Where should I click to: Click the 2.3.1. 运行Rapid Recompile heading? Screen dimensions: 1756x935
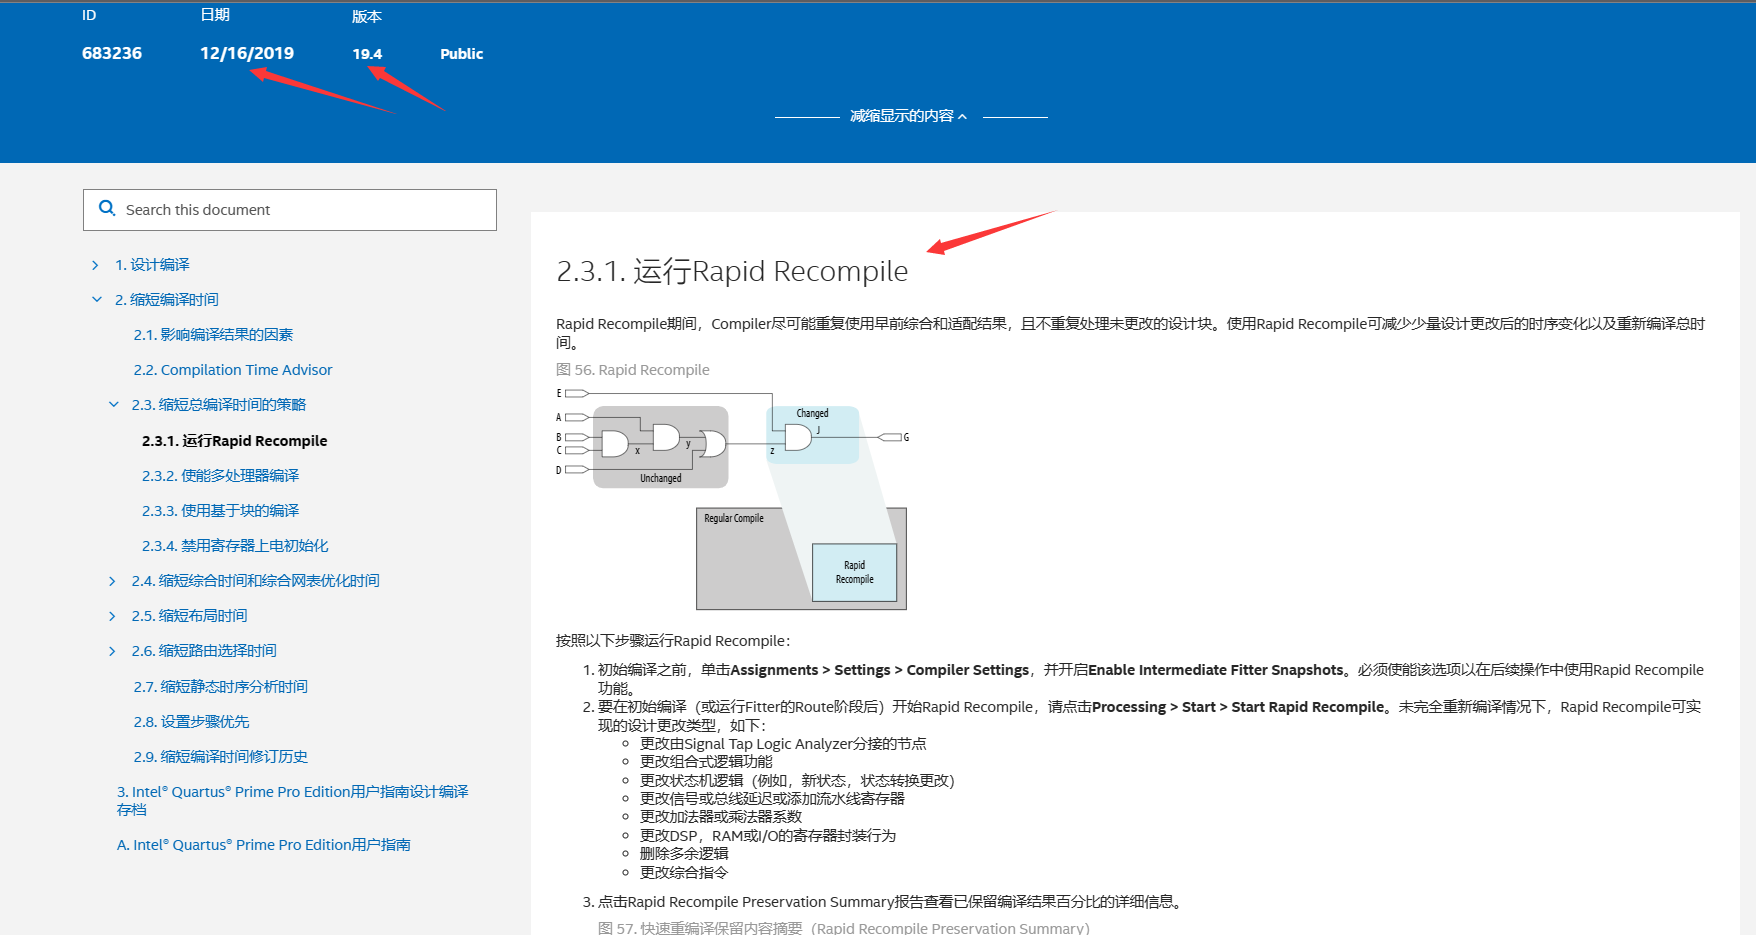pos(732,271)
